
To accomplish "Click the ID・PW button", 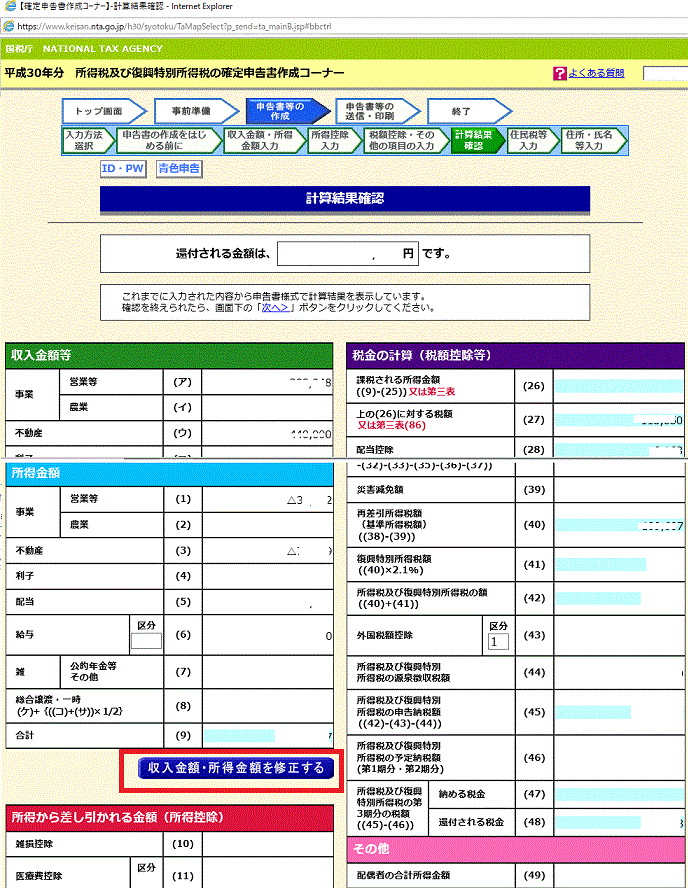I will pos(122,169).
